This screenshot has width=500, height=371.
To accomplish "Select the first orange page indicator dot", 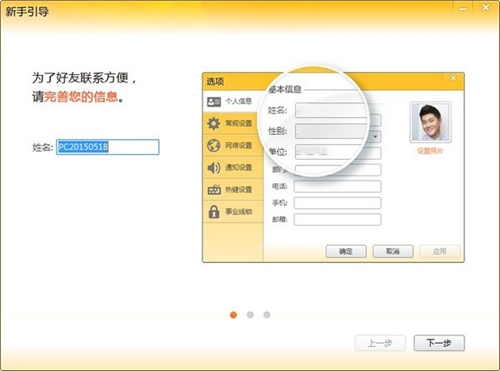I will click(x=233, y=315).
